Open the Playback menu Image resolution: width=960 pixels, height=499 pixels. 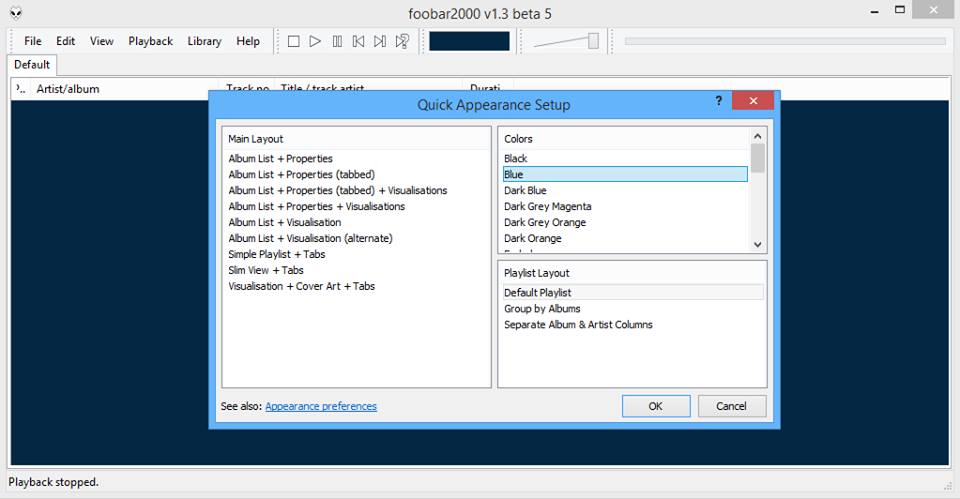pos(150,41)
